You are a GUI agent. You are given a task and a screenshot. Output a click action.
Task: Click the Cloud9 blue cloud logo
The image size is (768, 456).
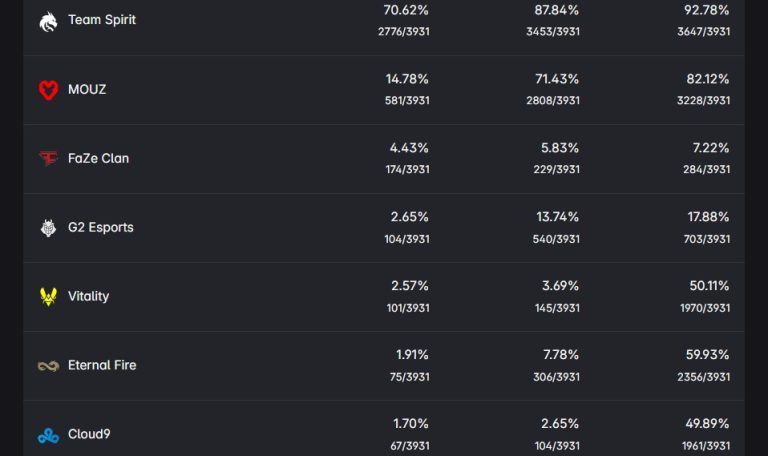click(48, 435)
